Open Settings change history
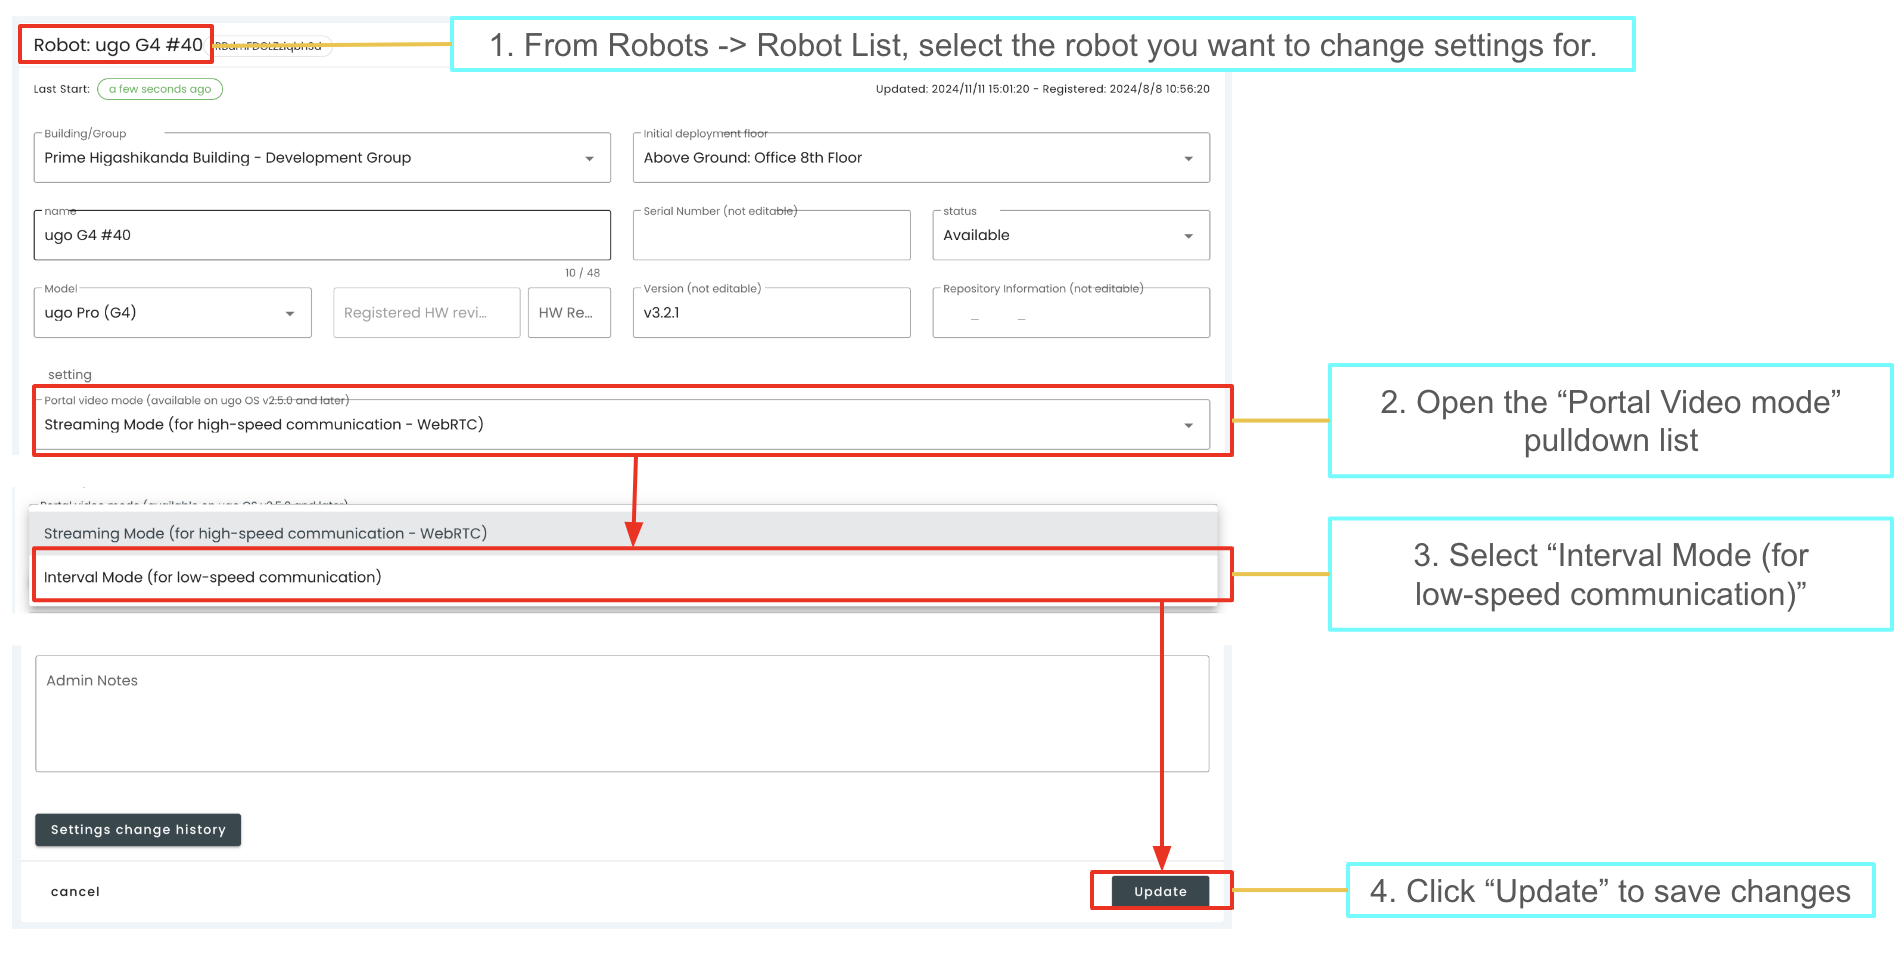The height and width of the screenshot is (972, 1902). click(138, 830)
